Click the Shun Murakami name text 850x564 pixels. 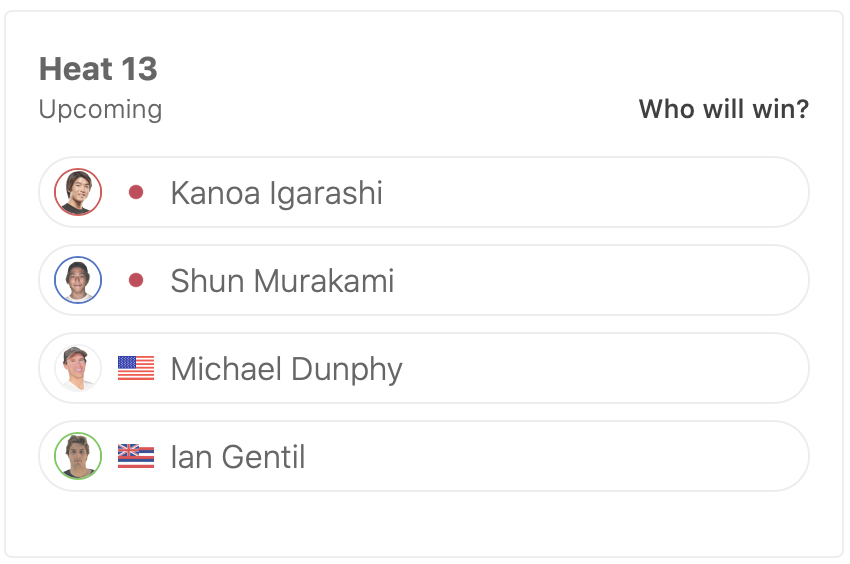pos(282,280)
